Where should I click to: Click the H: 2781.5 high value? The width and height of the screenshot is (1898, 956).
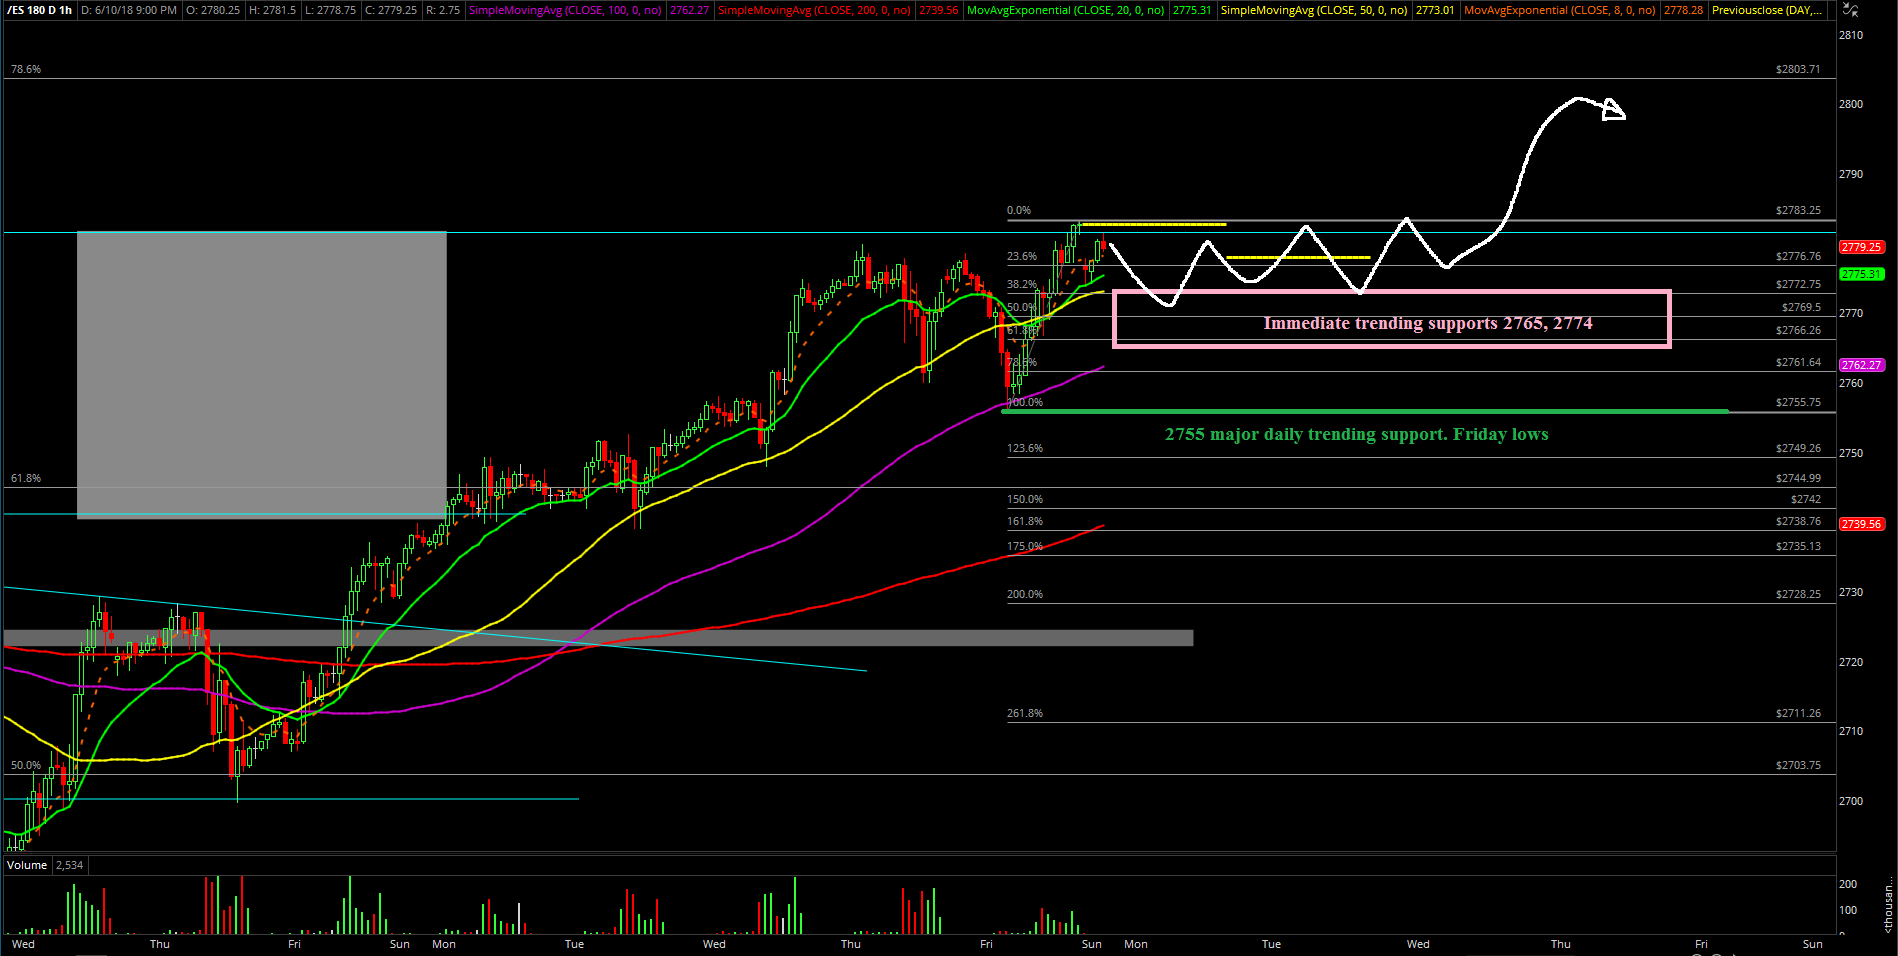coord(273,10)
